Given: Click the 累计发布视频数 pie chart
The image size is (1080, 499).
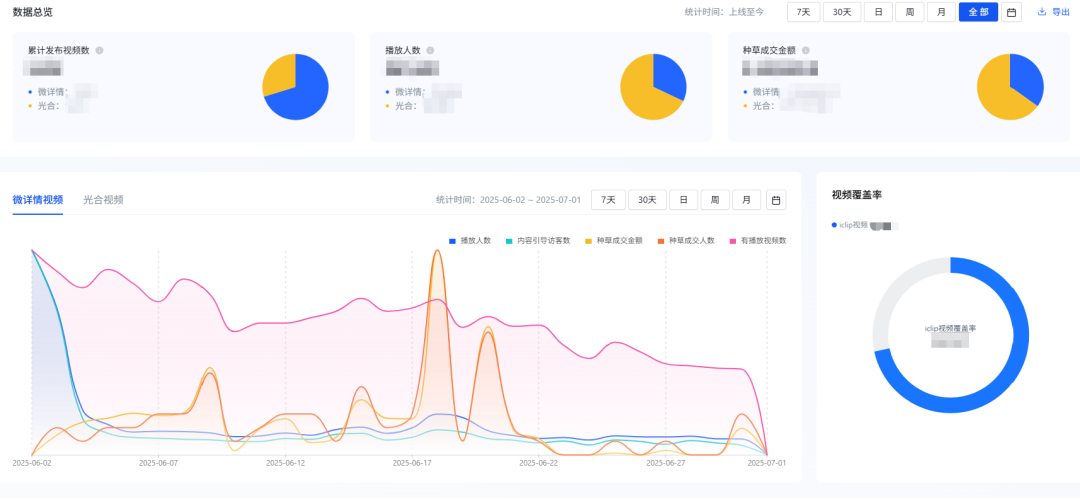Looking at the screenshot, I should (295, 87).
